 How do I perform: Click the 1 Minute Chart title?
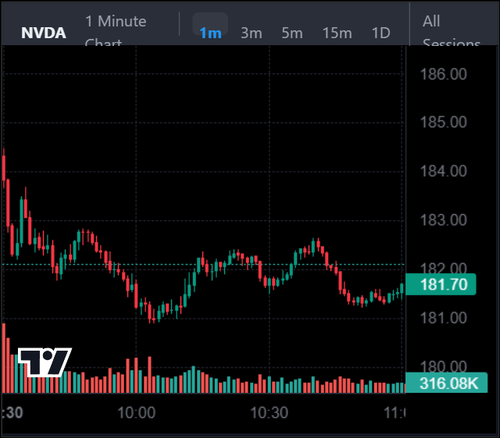[x=116, y=30]
